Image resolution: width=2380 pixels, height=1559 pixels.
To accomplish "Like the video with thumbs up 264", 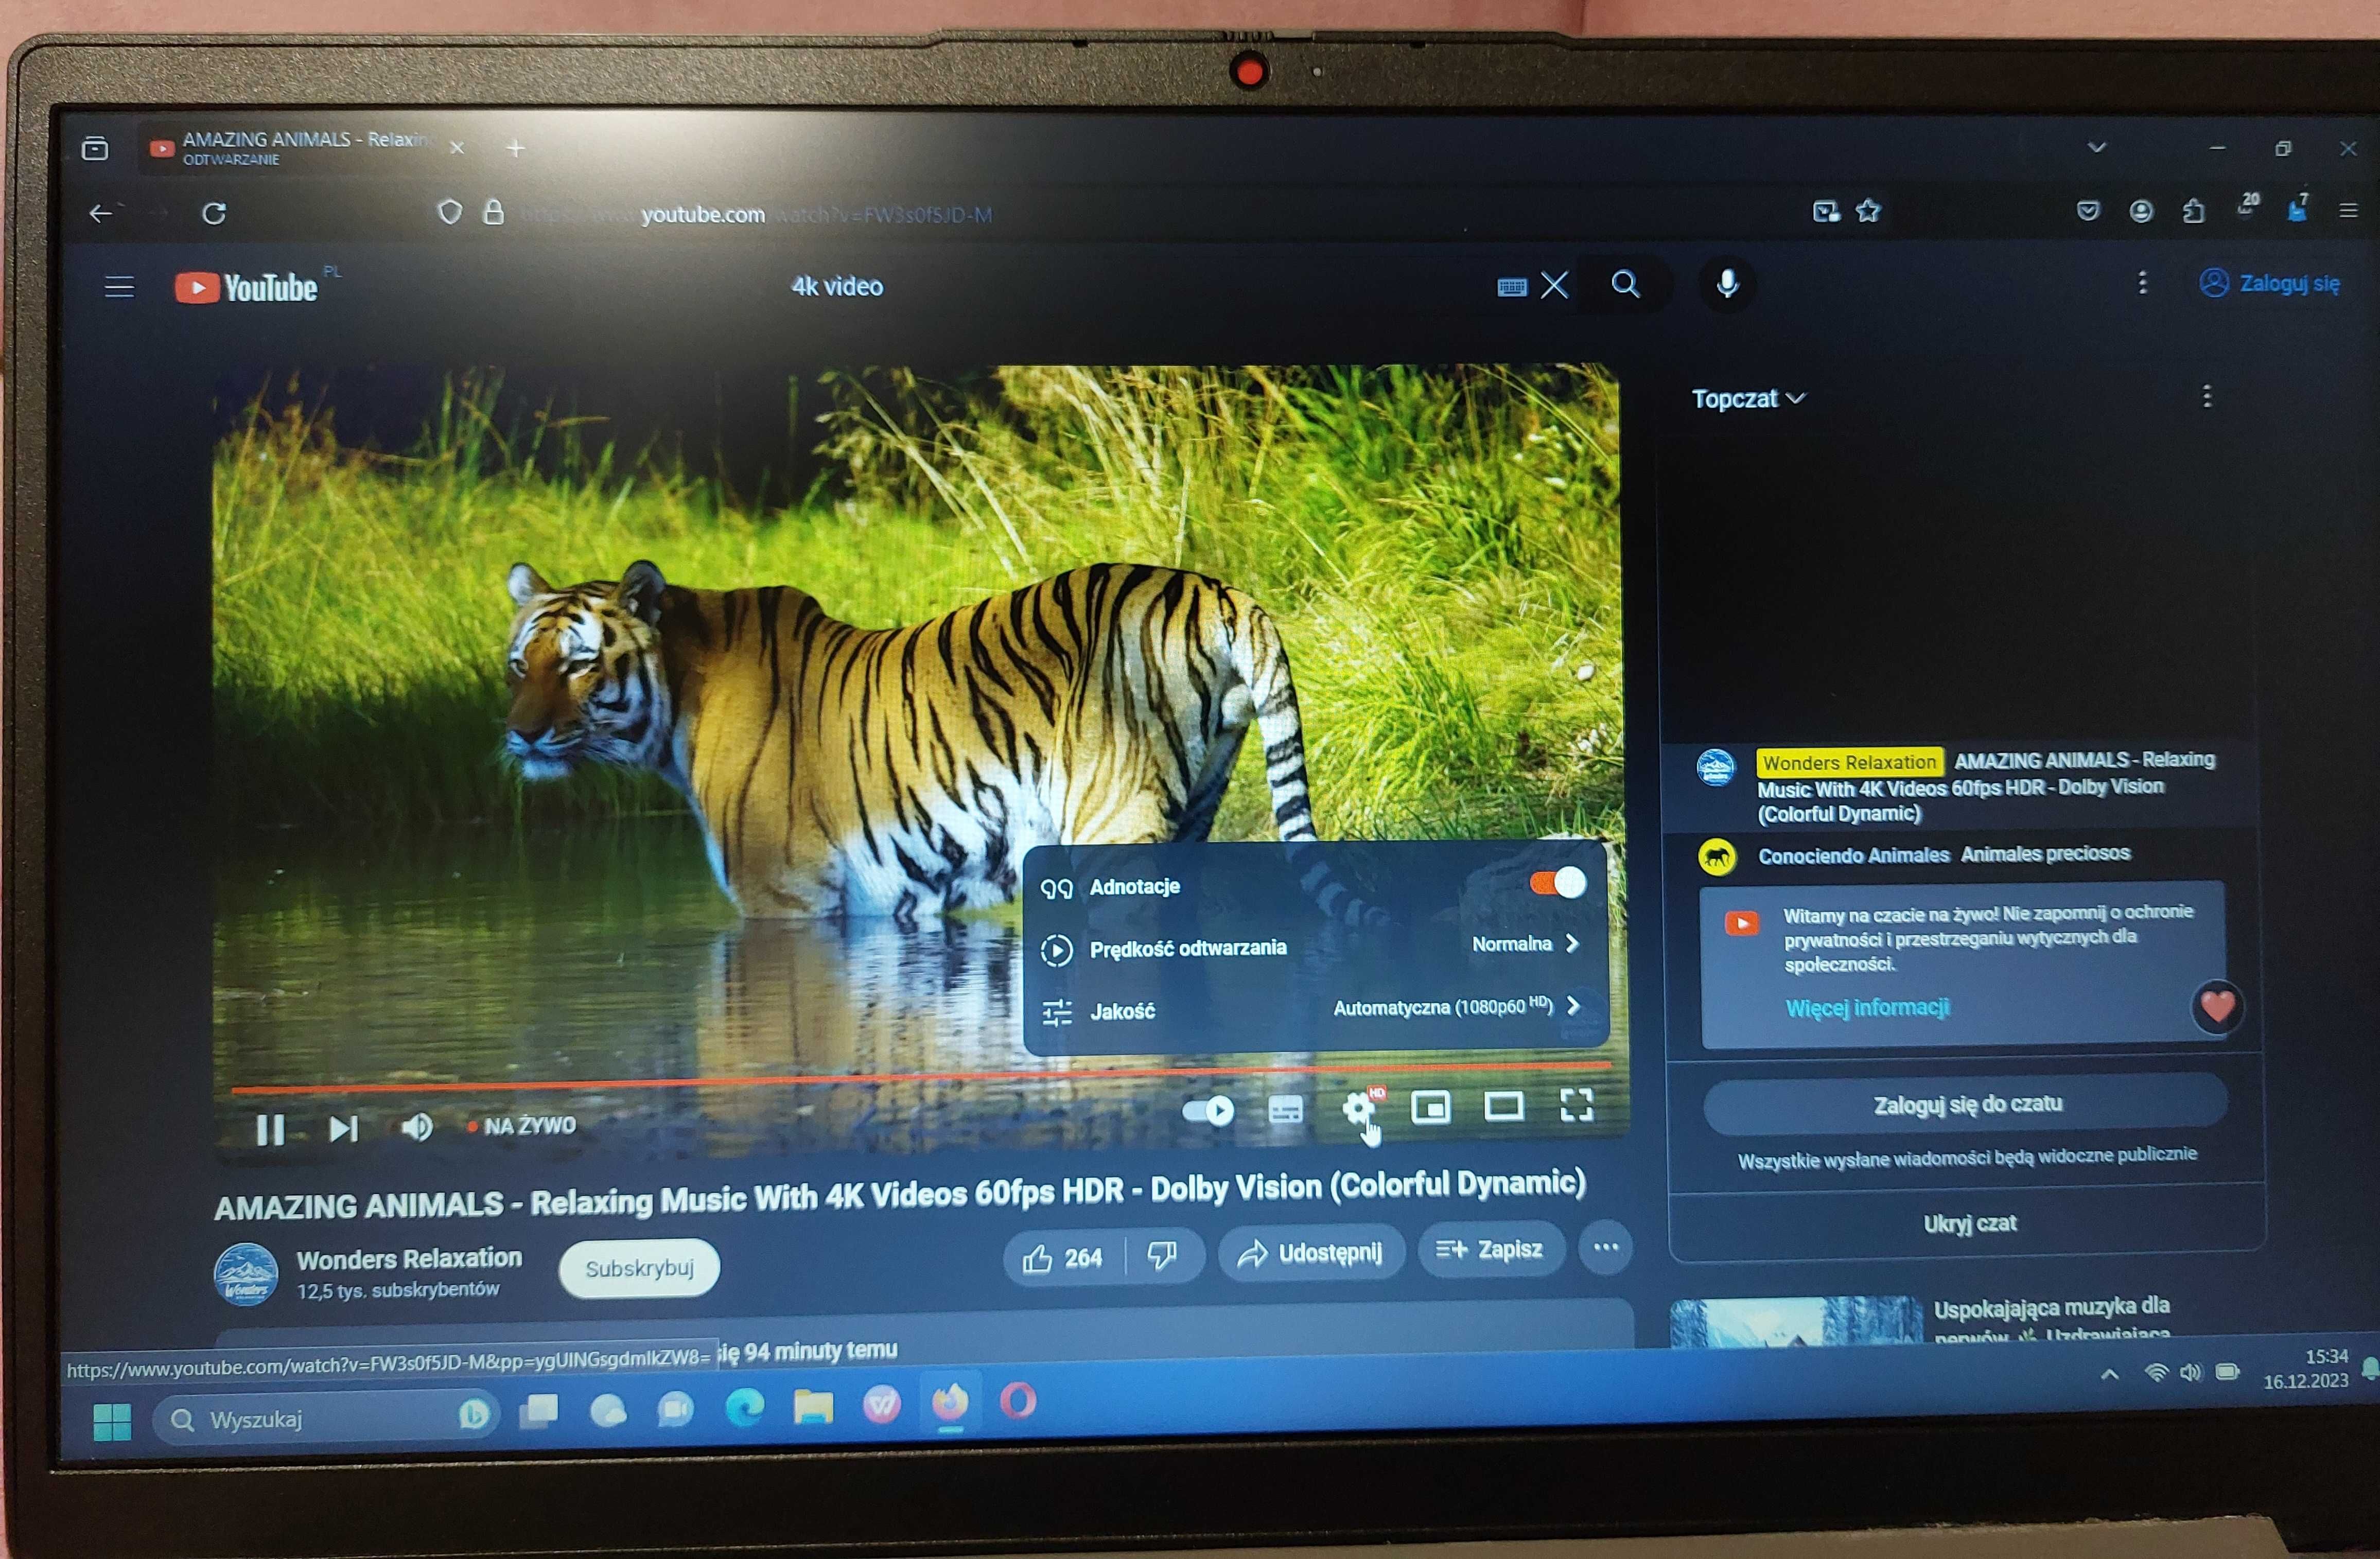I will coord(1064,1257).
